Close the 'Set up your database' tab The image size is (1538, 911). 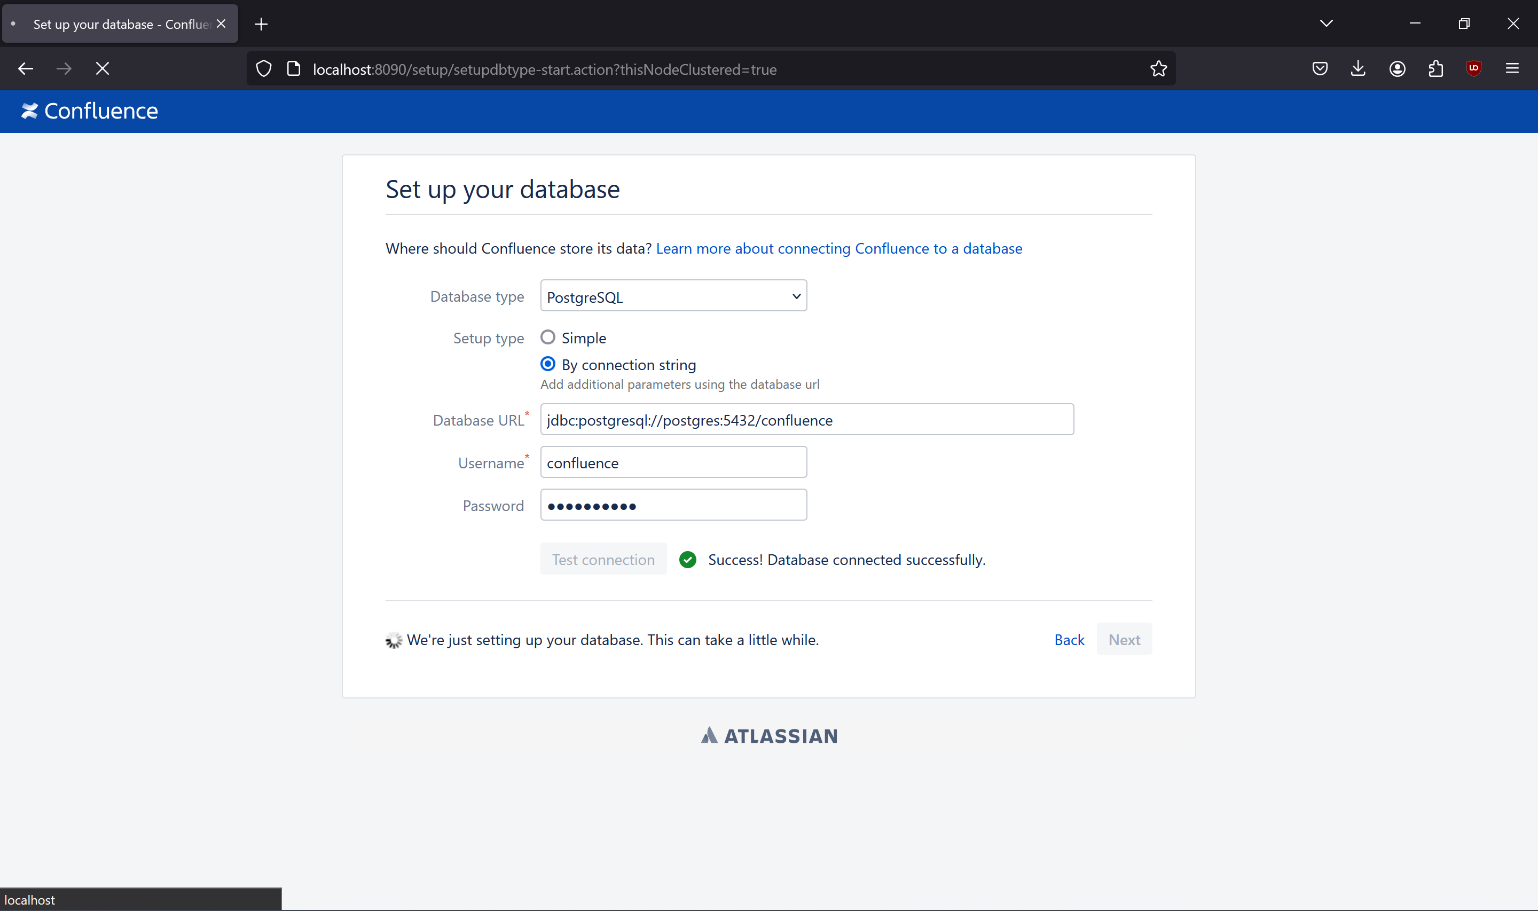[221, 24]
